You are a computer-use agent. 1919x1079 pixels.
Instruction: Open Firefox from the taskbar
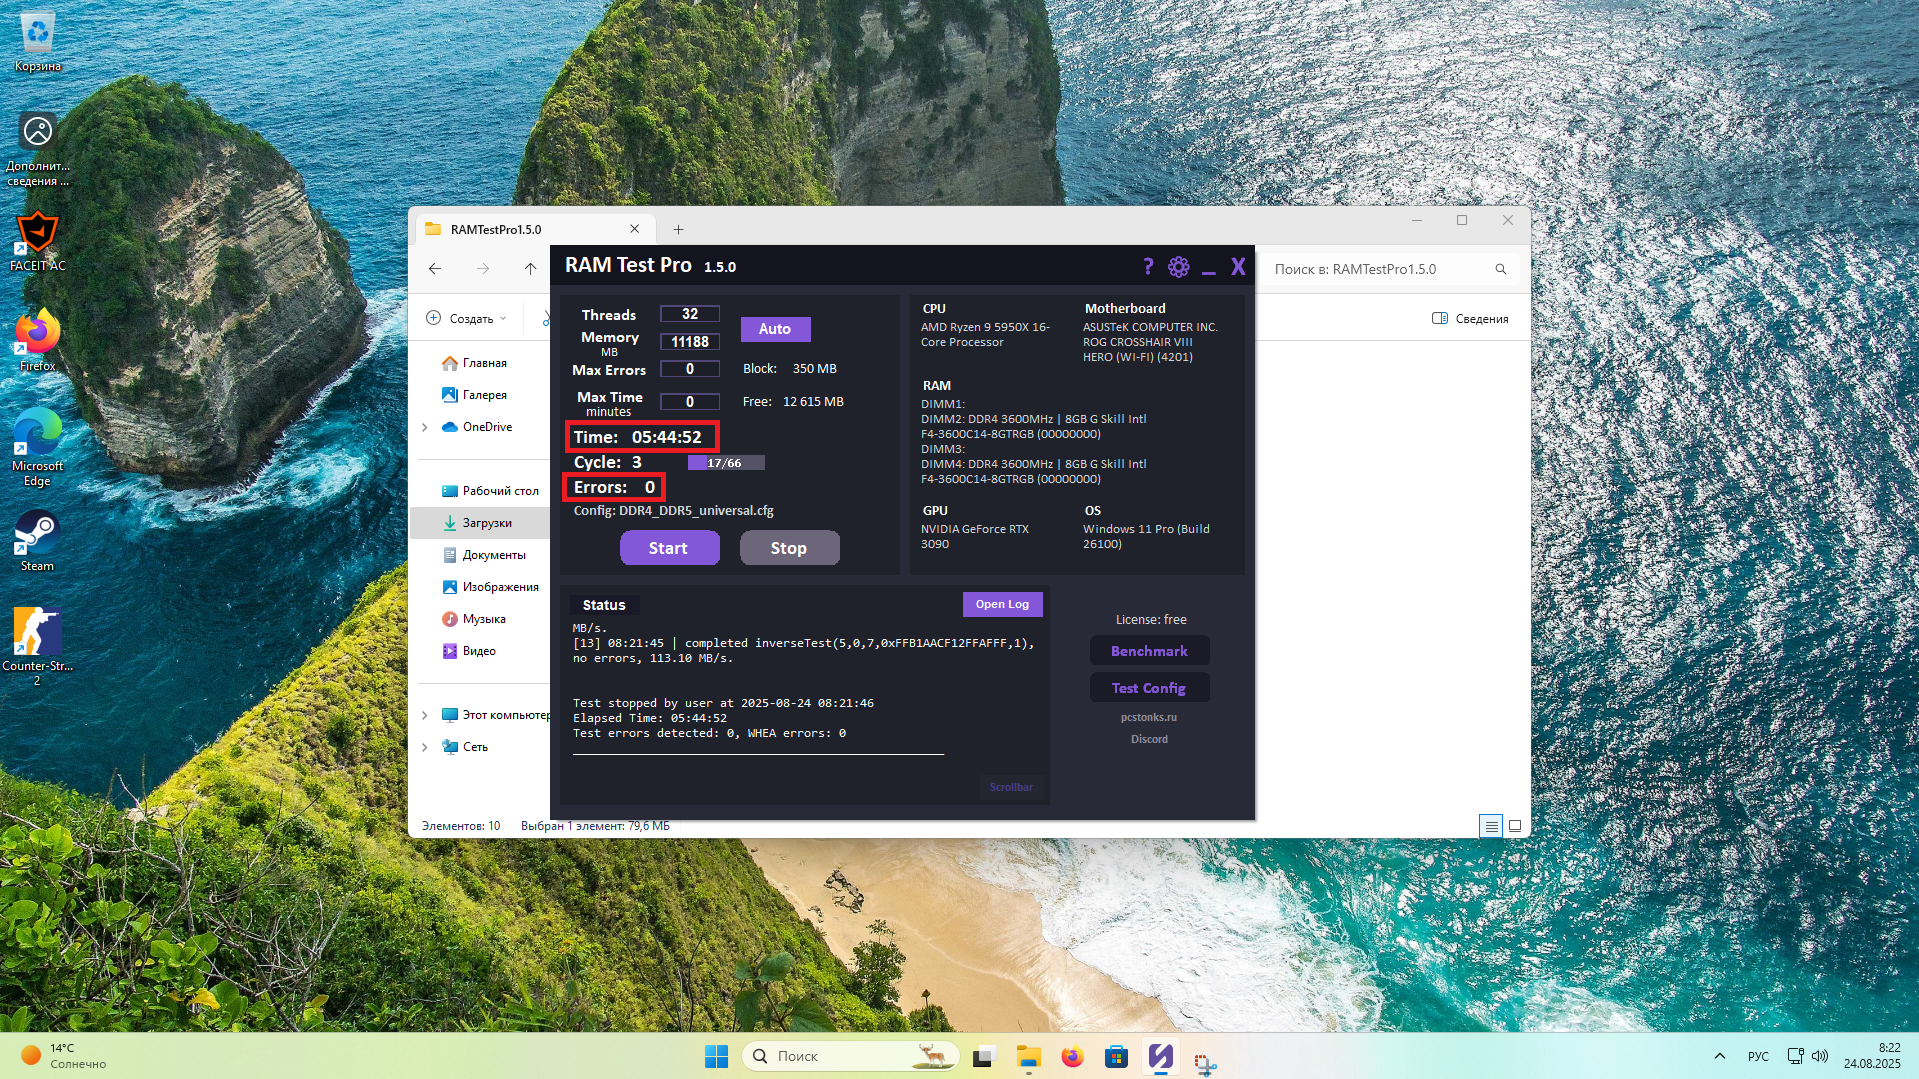(x=1073, y=1056)
